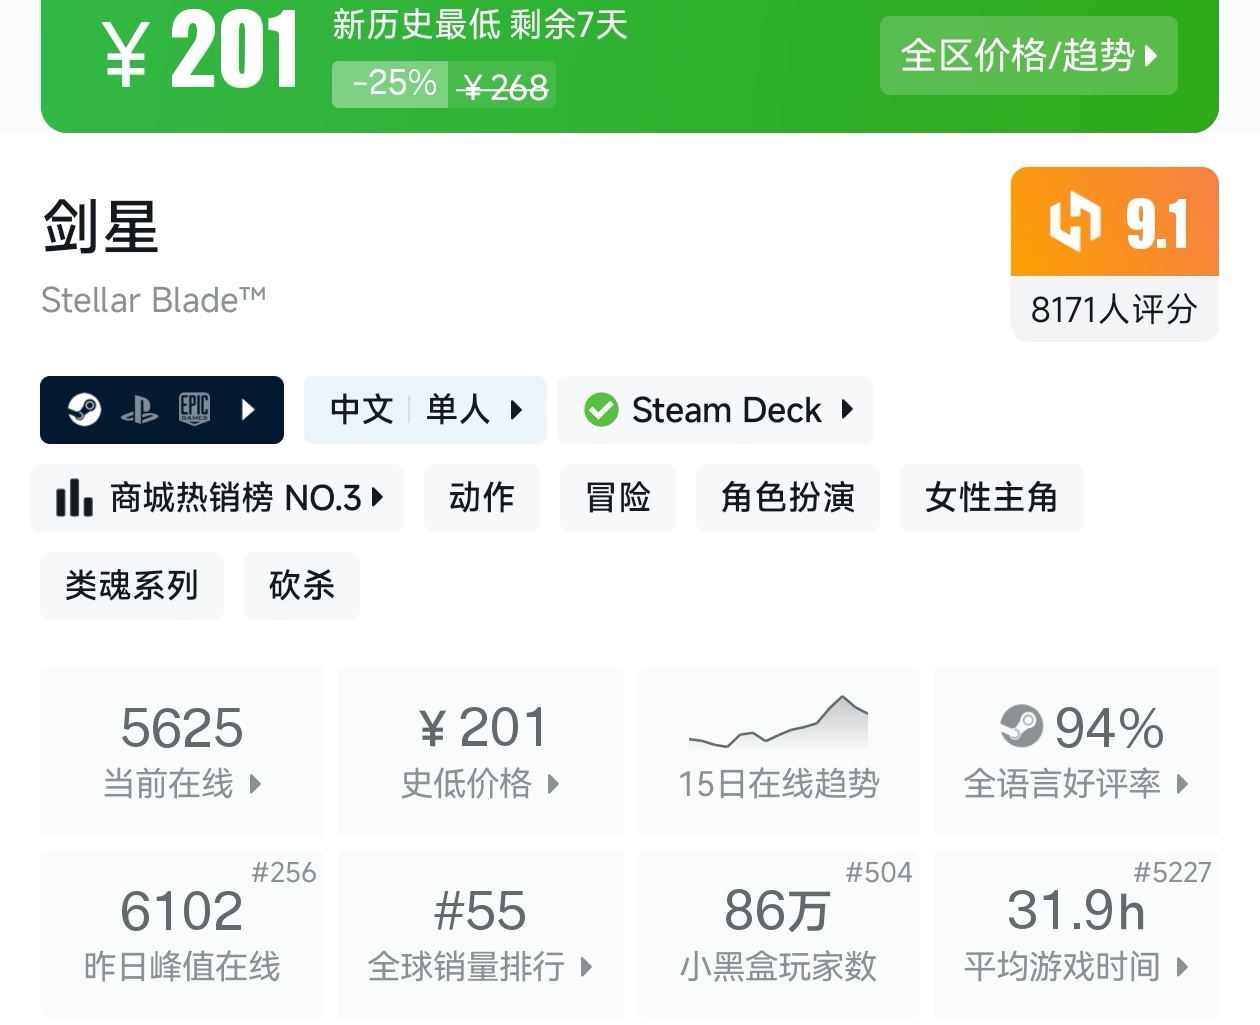
Task: Click the Epic Games store icon
Action: pyautogui.click(x=194, y=409)
